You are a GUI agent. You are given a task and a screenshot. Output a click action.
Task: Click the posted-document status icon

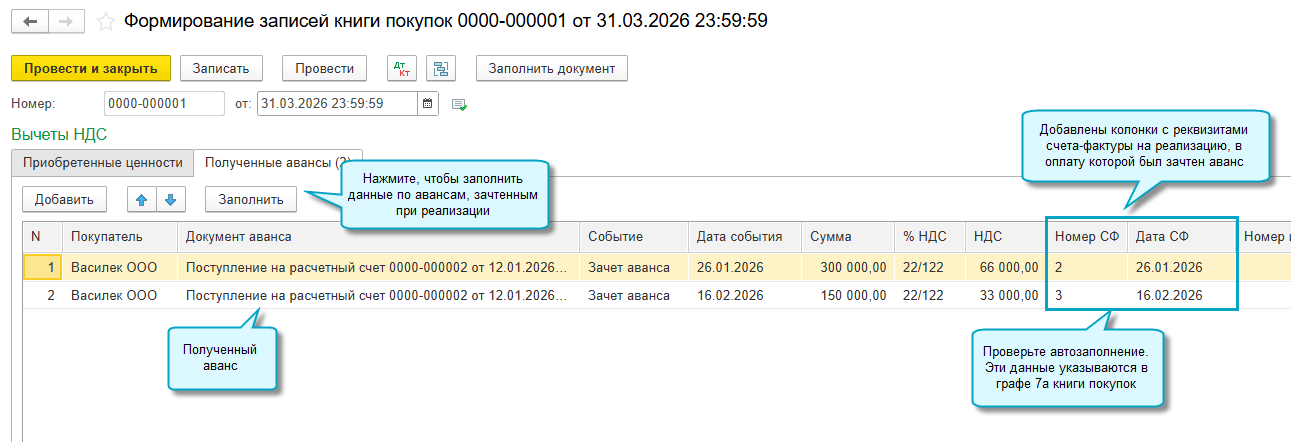tap(460, 104)
